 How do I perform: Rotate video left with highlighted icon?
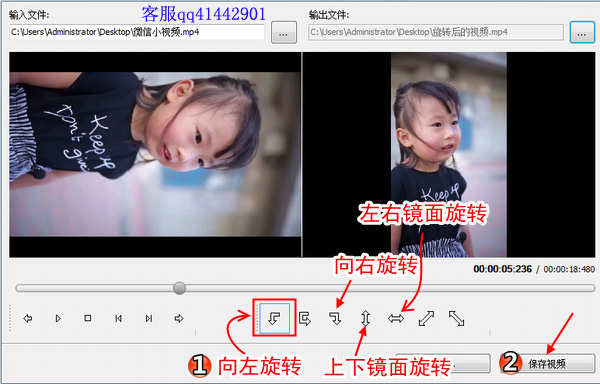[x=274, y=318]
